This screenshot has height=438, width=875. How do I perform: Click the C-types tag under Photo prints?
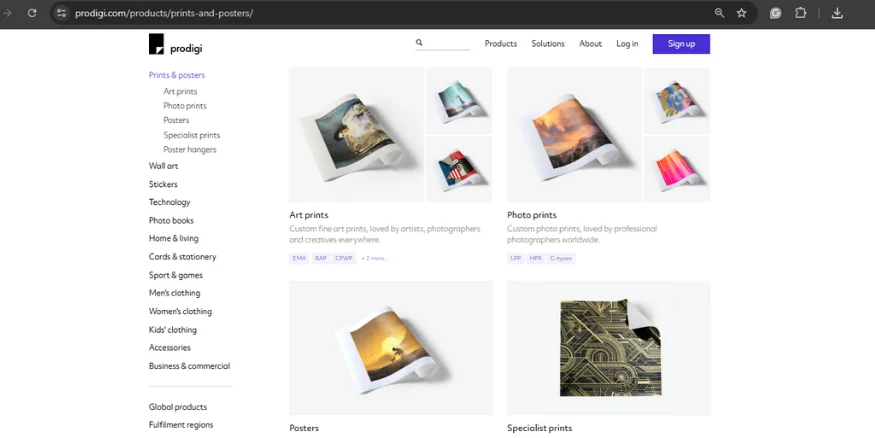pyautogui.click(x=561, y=258)
